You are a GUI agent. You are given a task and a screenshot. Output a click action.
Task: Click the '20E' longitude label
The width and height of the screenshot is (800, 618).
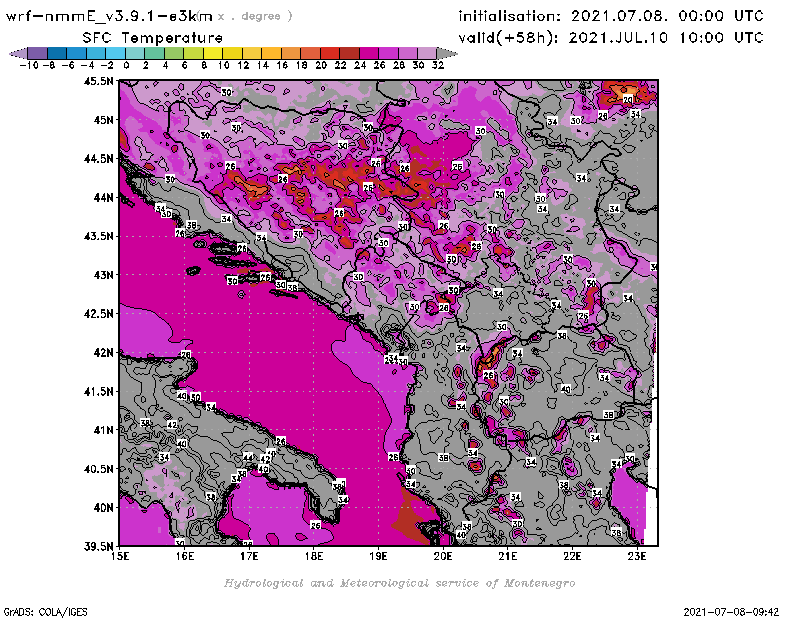point(443,556)
